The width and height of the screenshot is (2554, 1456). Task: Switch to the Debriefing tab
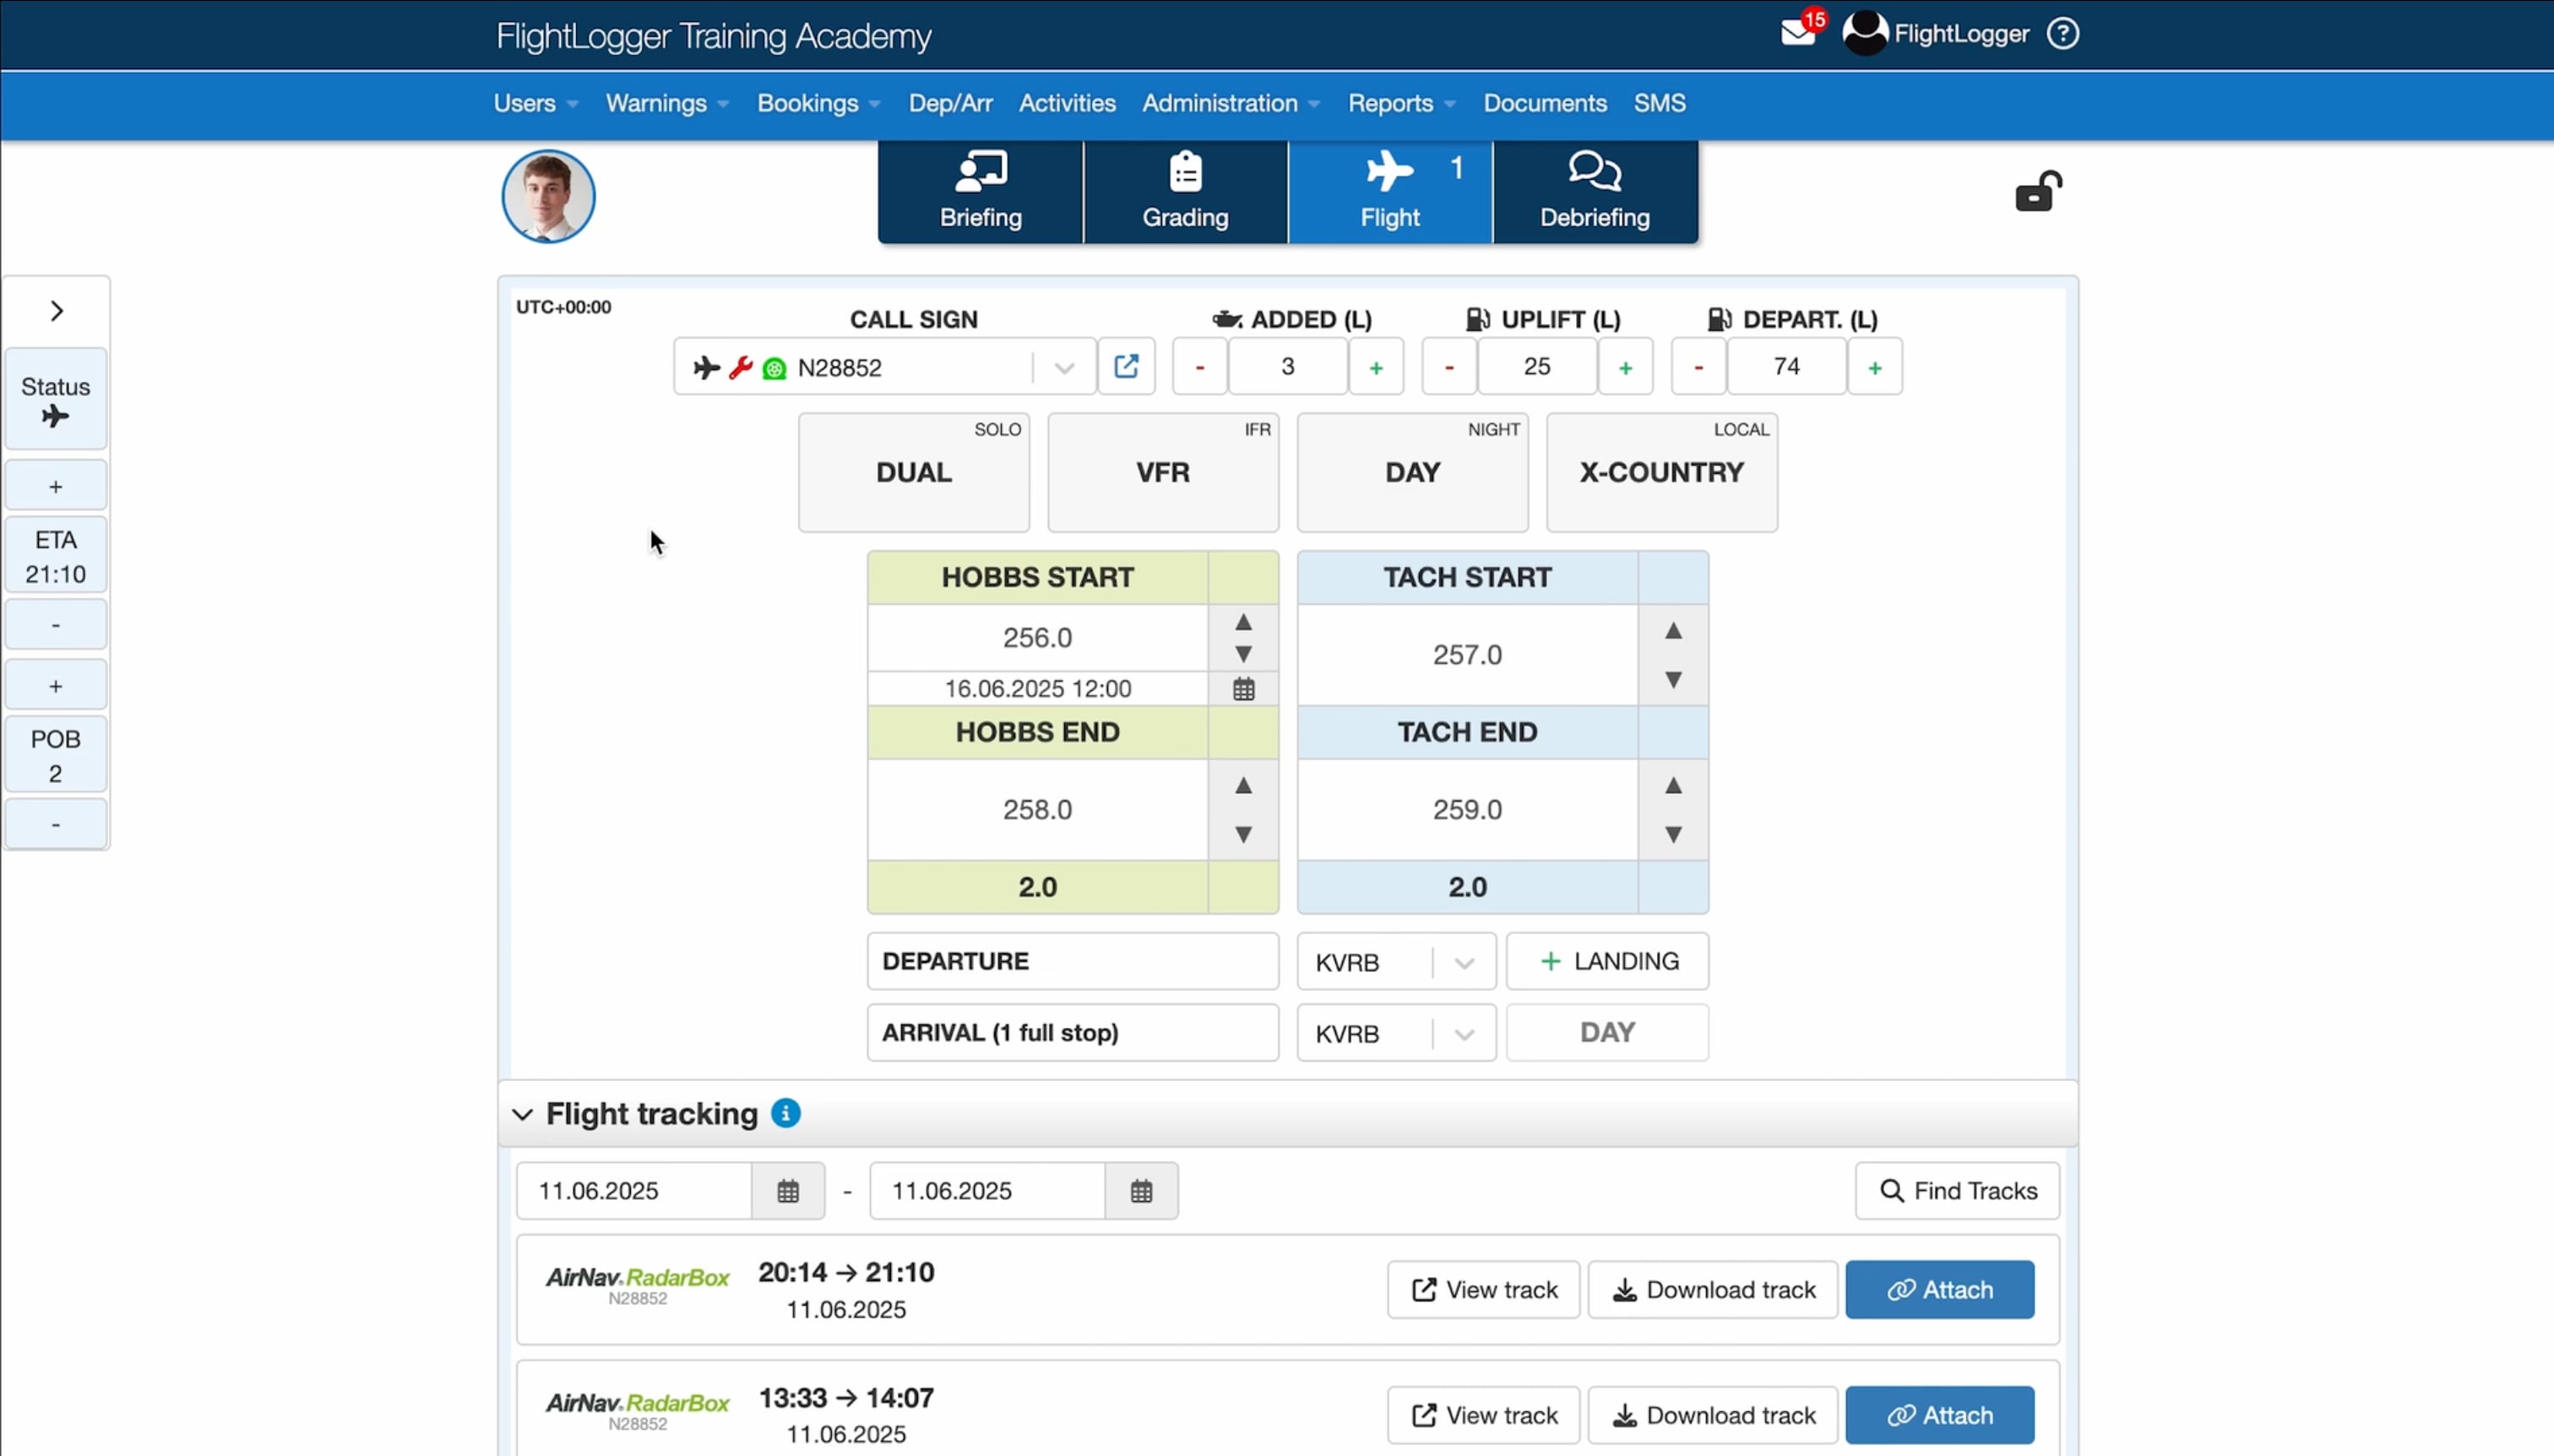1594,192
